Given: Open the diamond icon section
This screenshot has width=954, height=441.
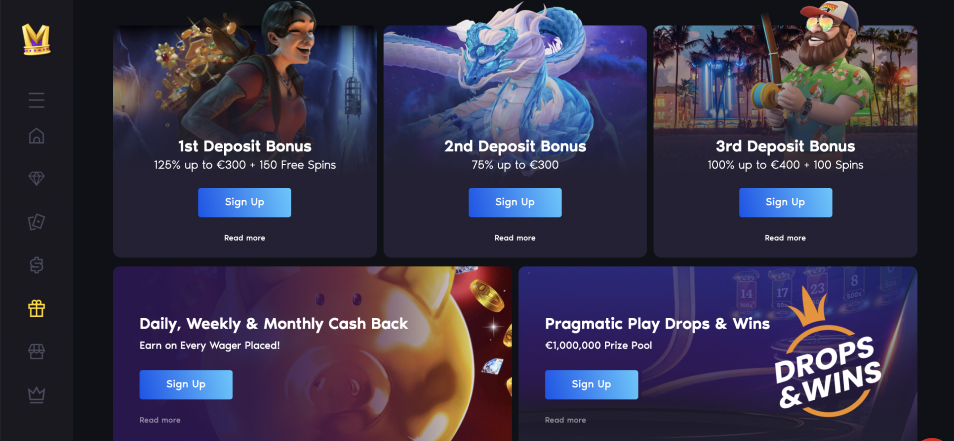Looking at the screenshot, I should coord(37,178).
